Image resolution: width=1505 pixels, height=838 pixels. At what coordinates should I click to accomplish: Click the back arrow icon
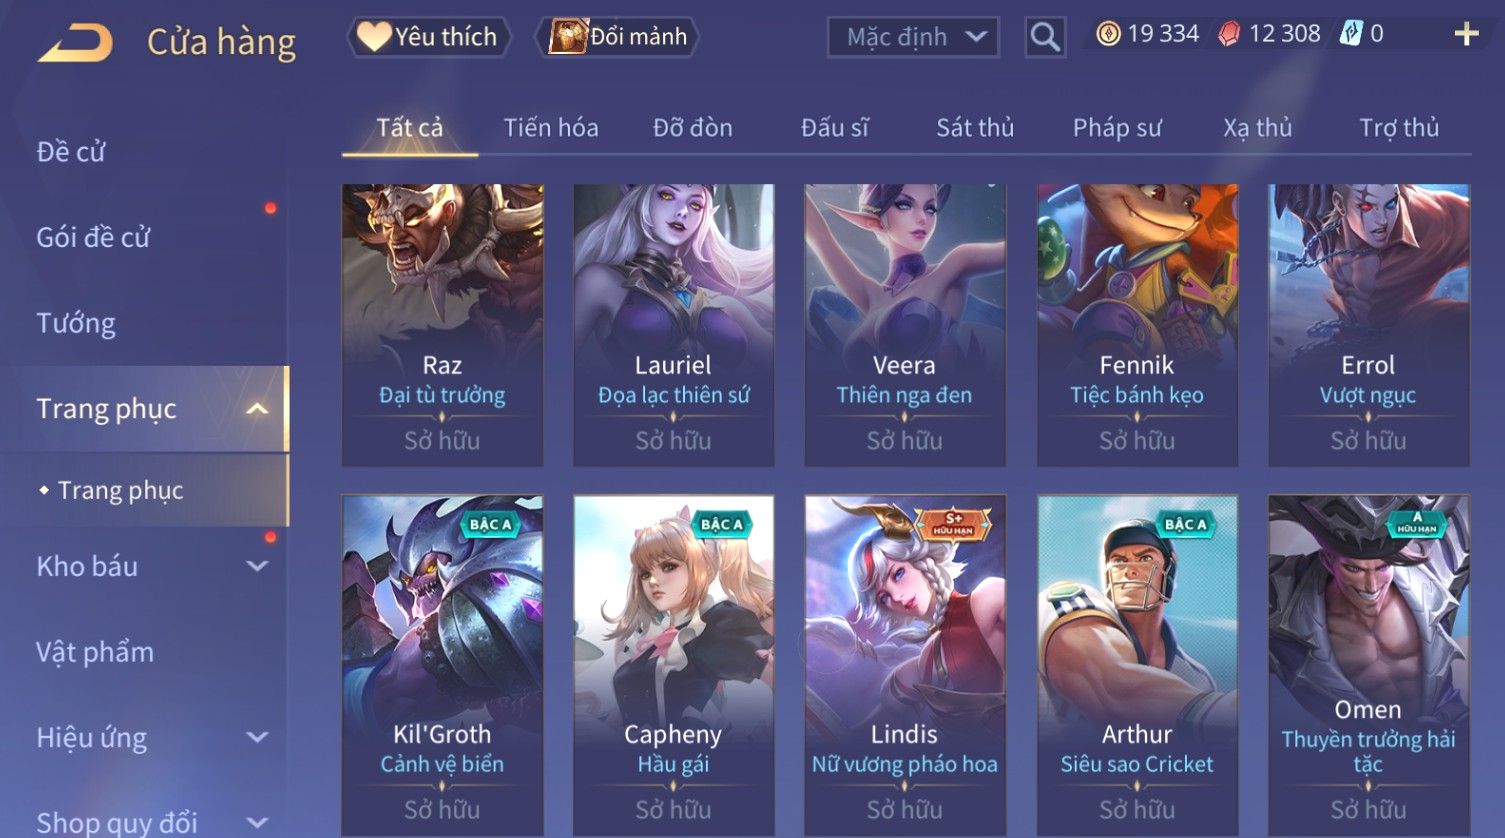75,43
